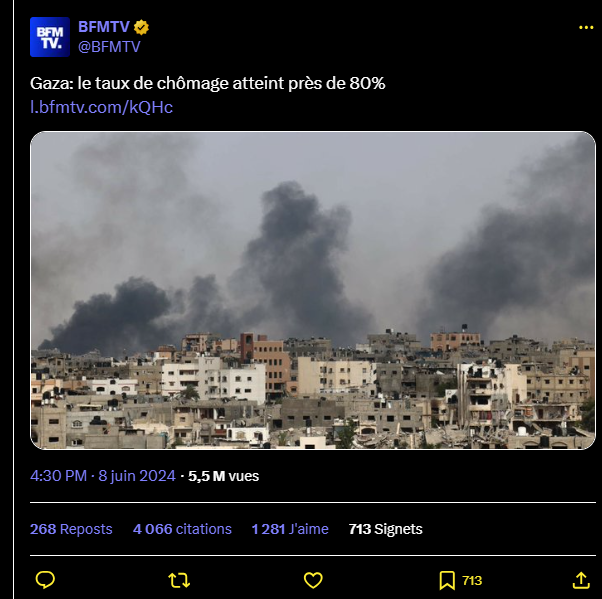The width and height of the screenshot is (602, 599).
Task: Click the gold verified badge
Action: [141, 27]
